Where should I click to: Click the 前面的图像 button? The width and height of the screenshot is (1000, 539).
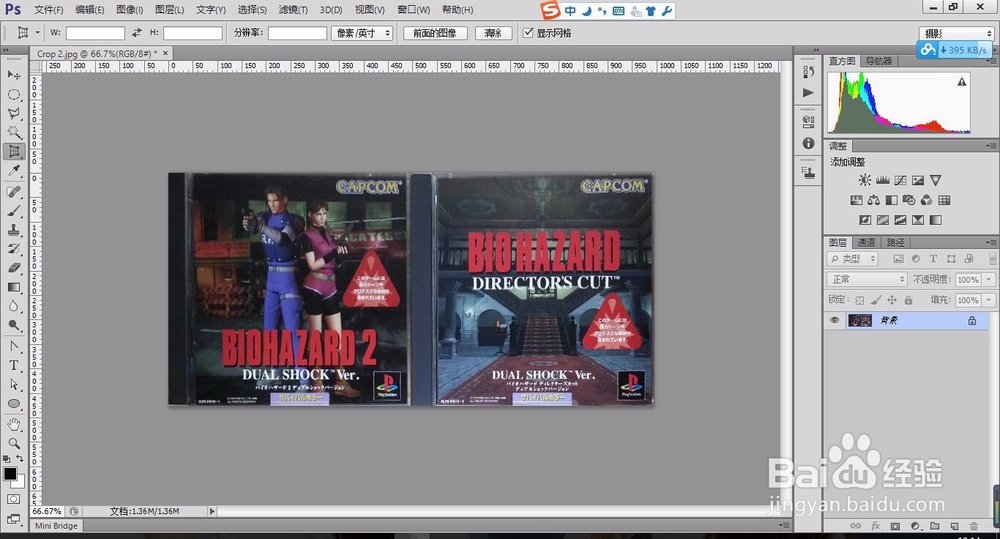(435, 33)
